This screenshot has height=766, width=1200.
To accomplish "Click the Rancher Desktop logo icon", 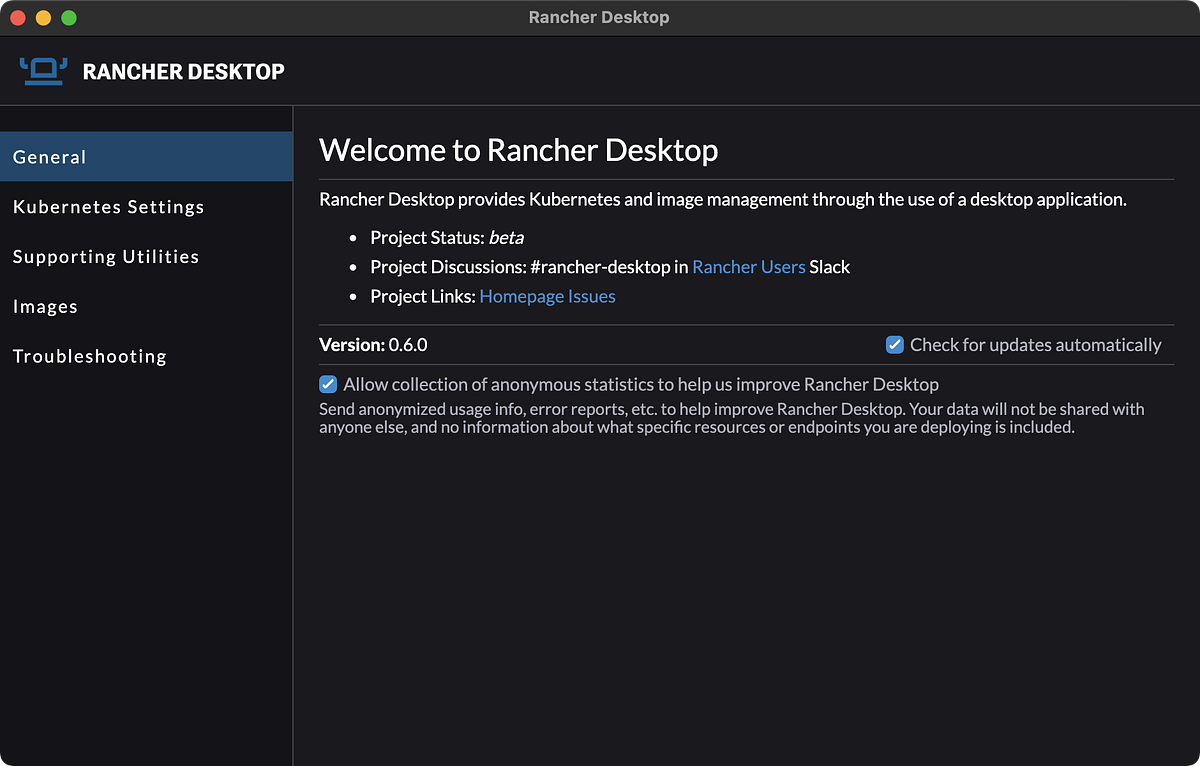I will click(x=42, y=70).
